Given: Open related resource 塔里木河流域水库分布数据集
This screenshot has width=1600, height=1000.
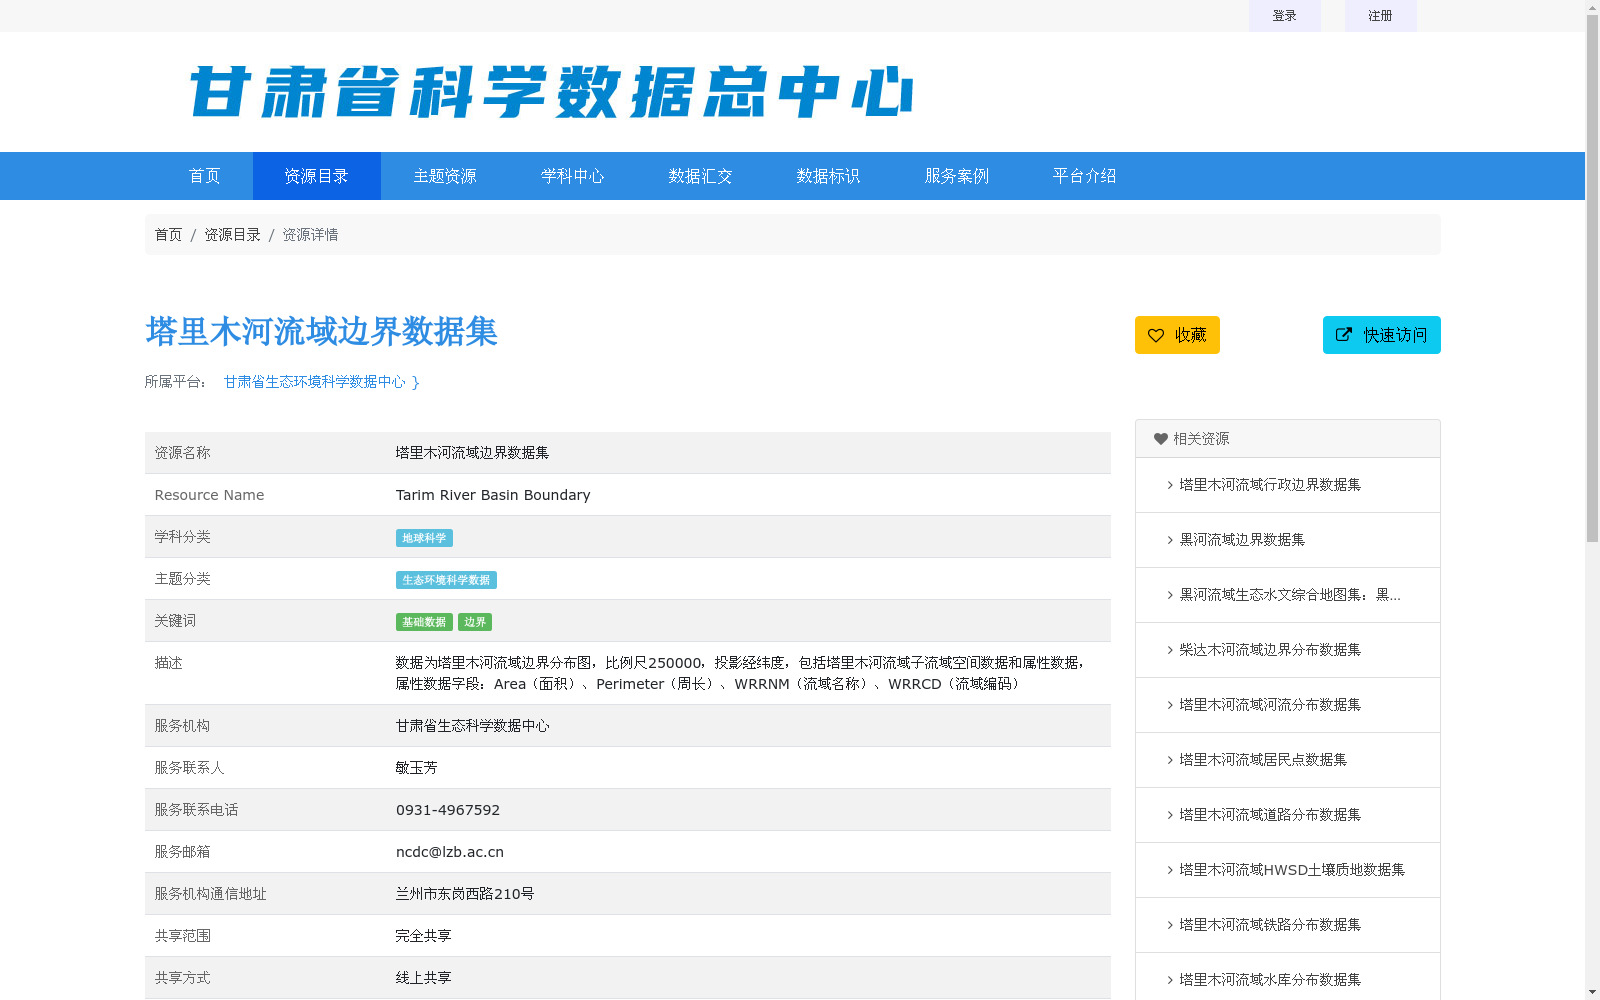Looking at the screenshot, I should (x=1270, y=980).
